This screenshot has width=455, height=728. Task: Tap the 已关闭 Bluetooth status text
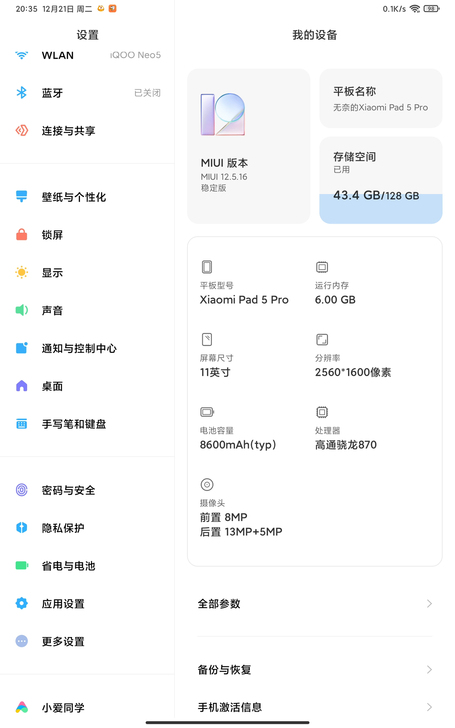click(147, 93)
